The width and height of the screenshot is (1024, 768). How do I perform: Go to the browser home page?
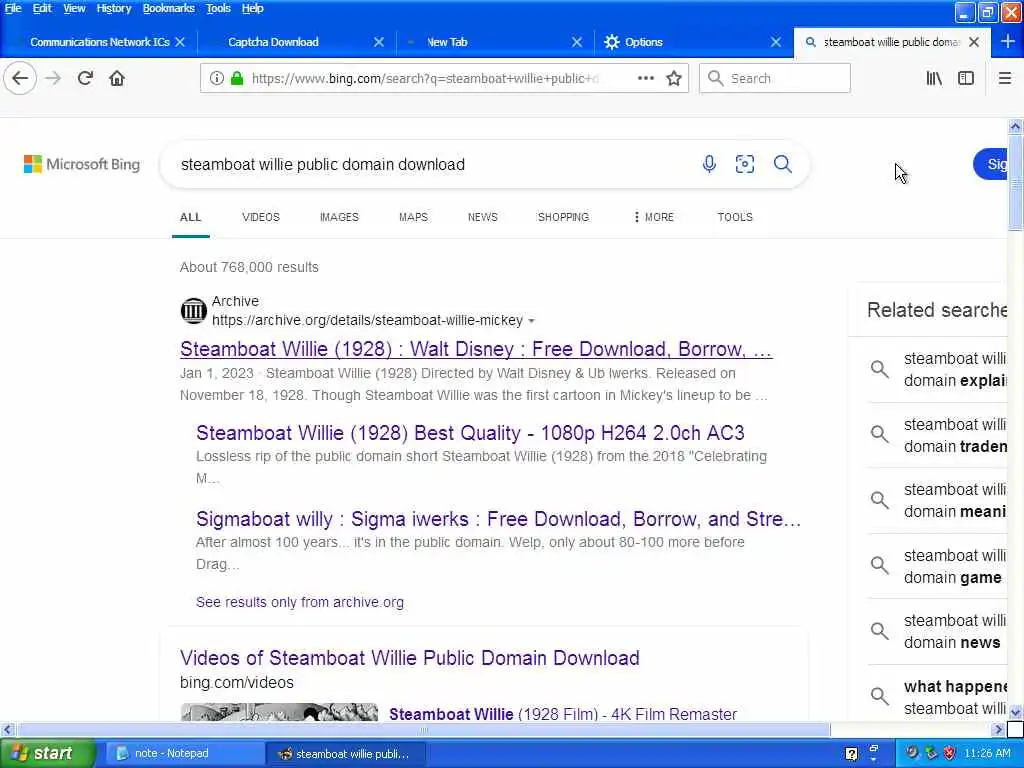coord(117,78)
